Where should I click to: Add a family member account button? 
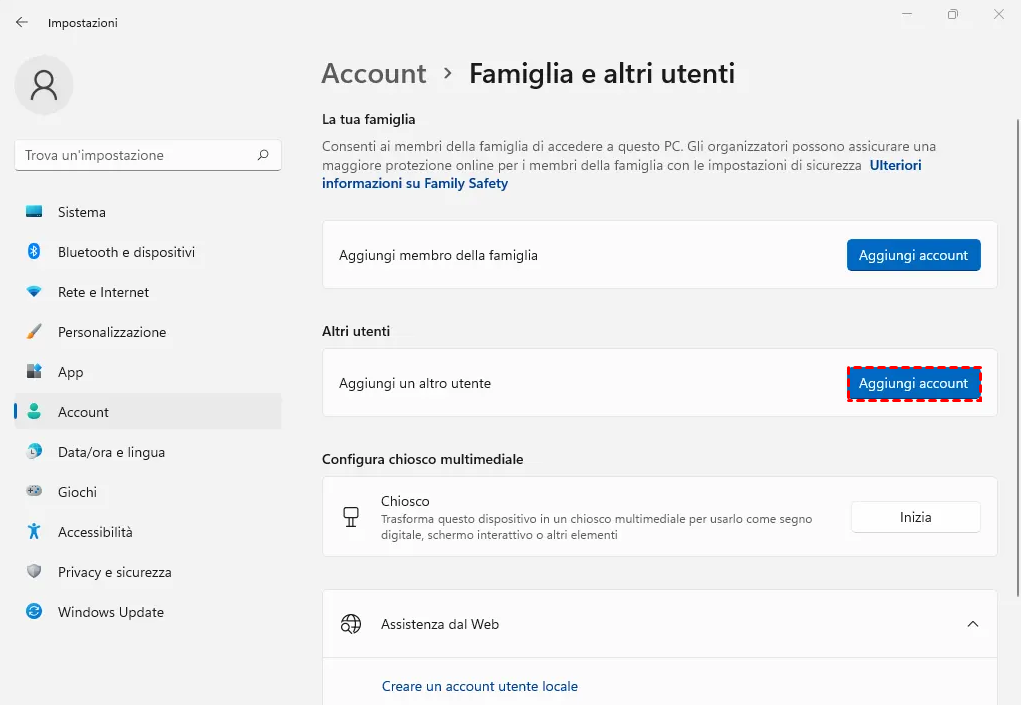coord(913,255)
